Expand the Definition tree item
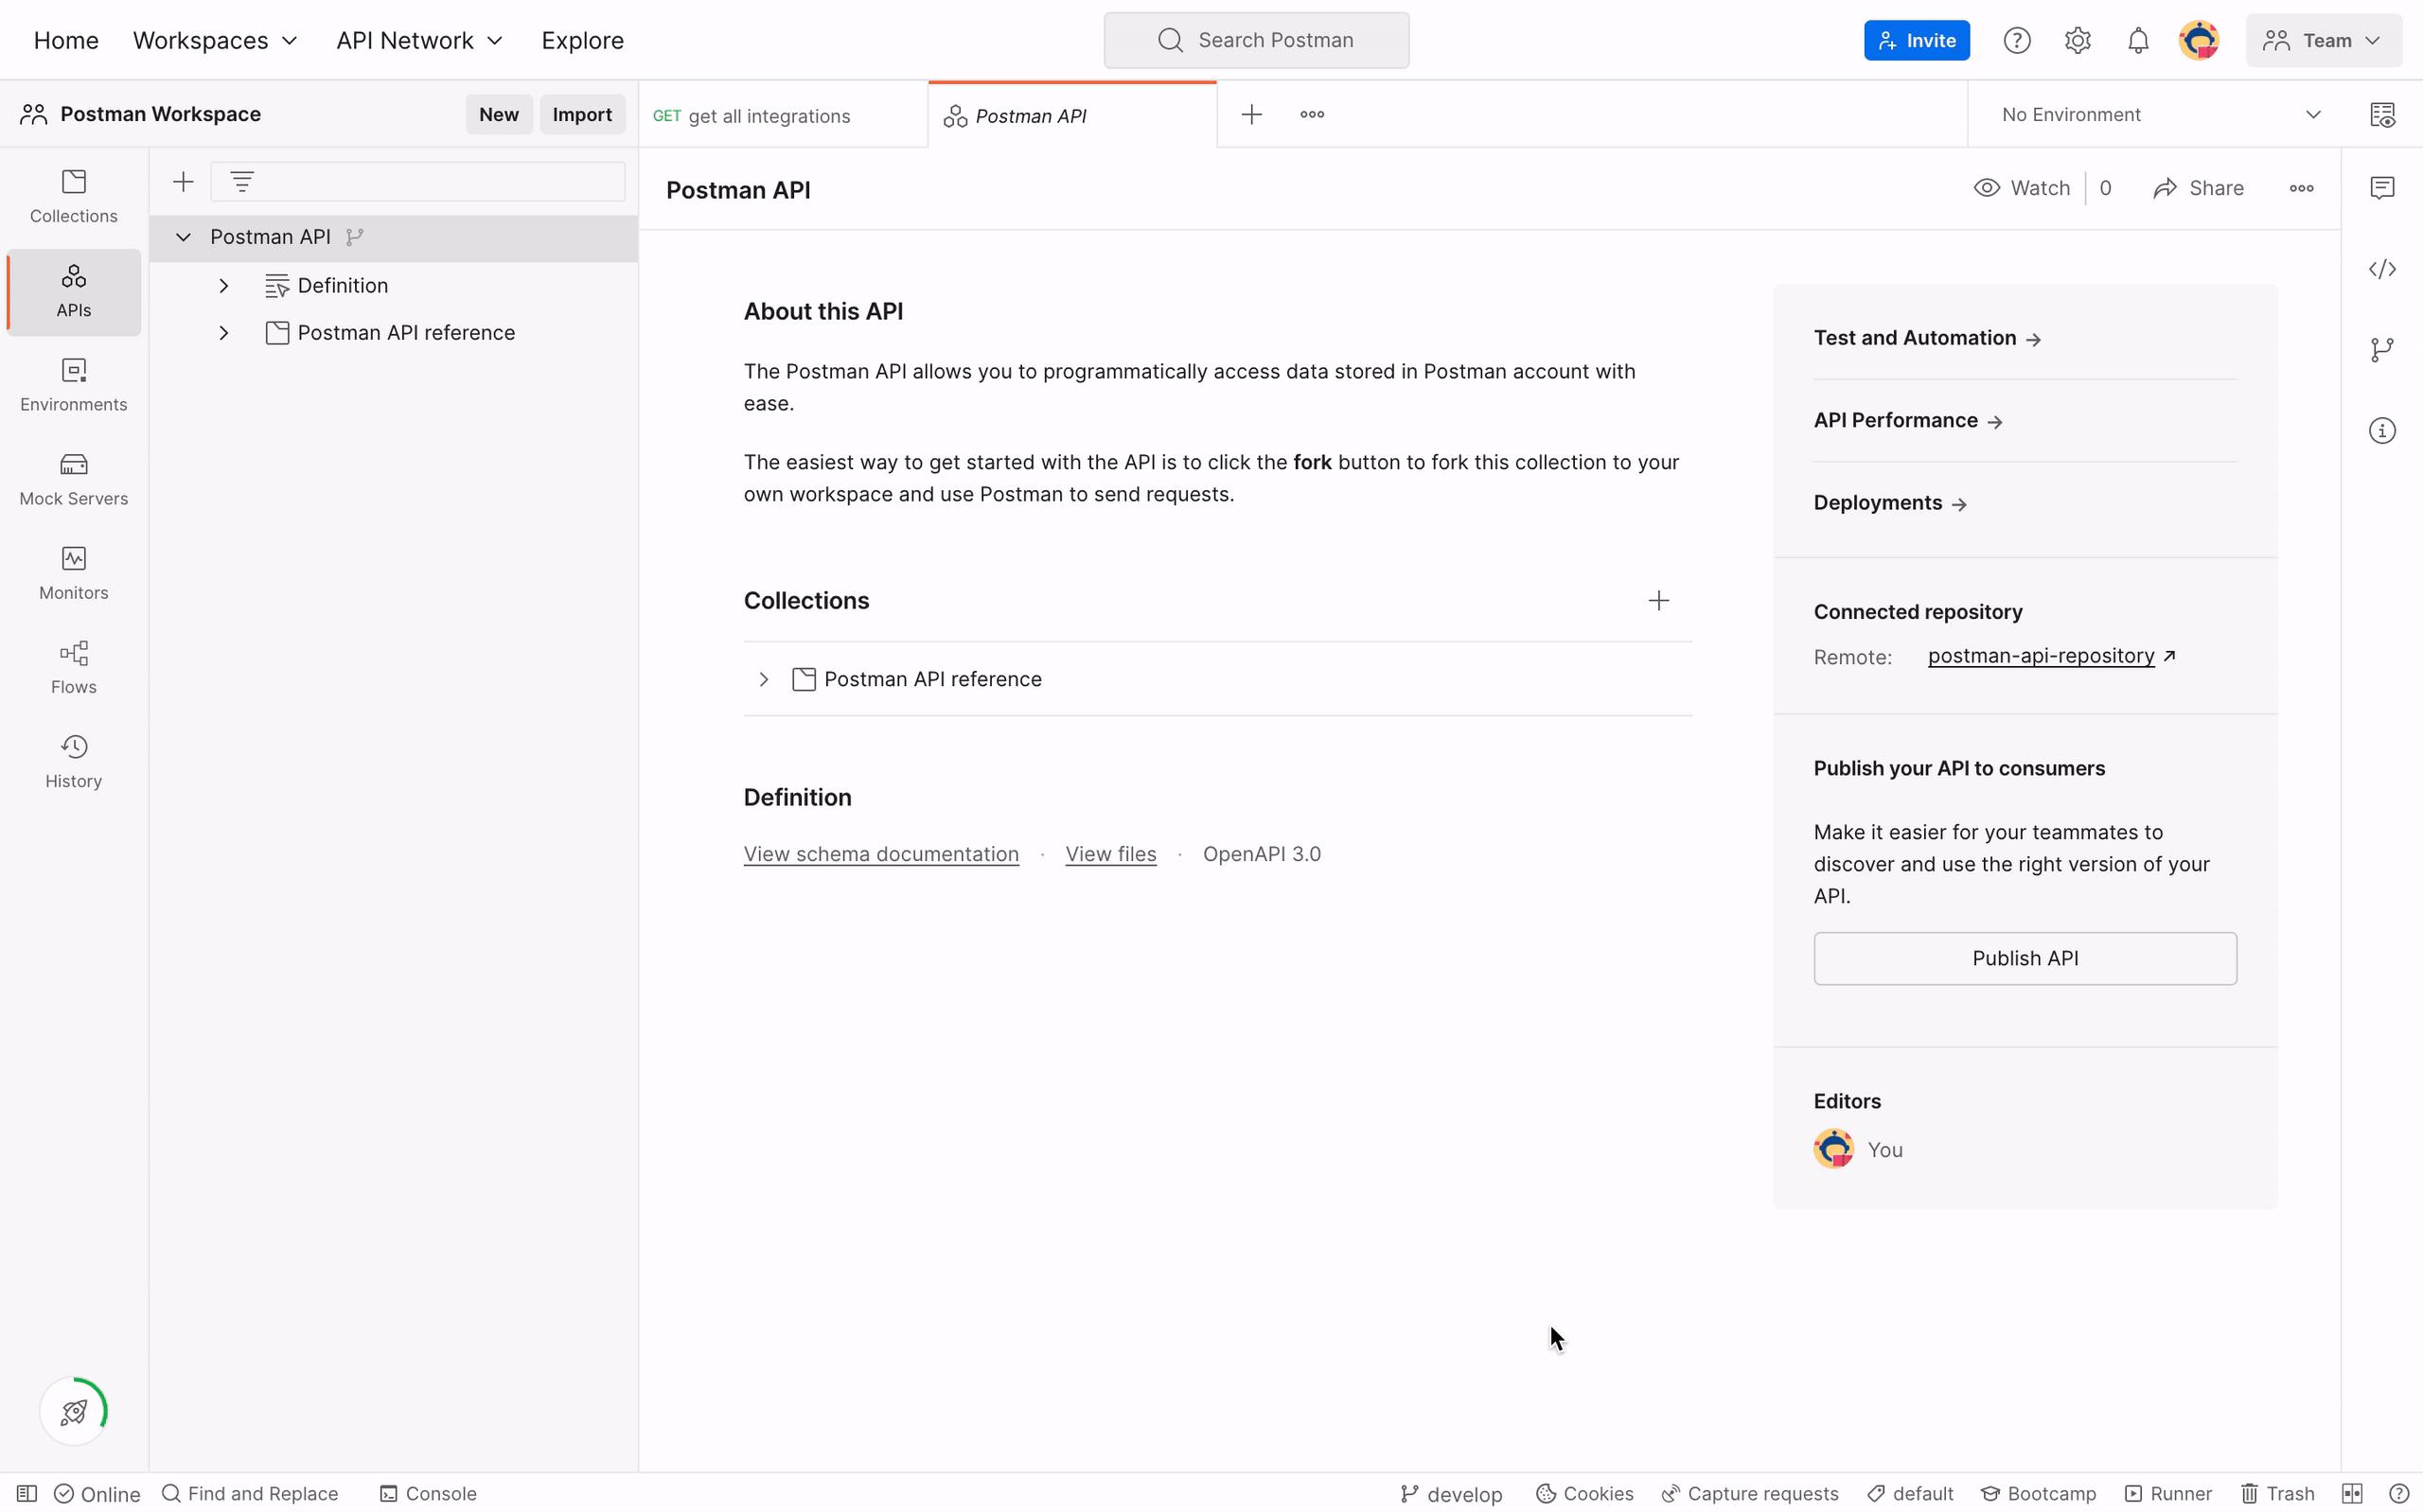 221,284
